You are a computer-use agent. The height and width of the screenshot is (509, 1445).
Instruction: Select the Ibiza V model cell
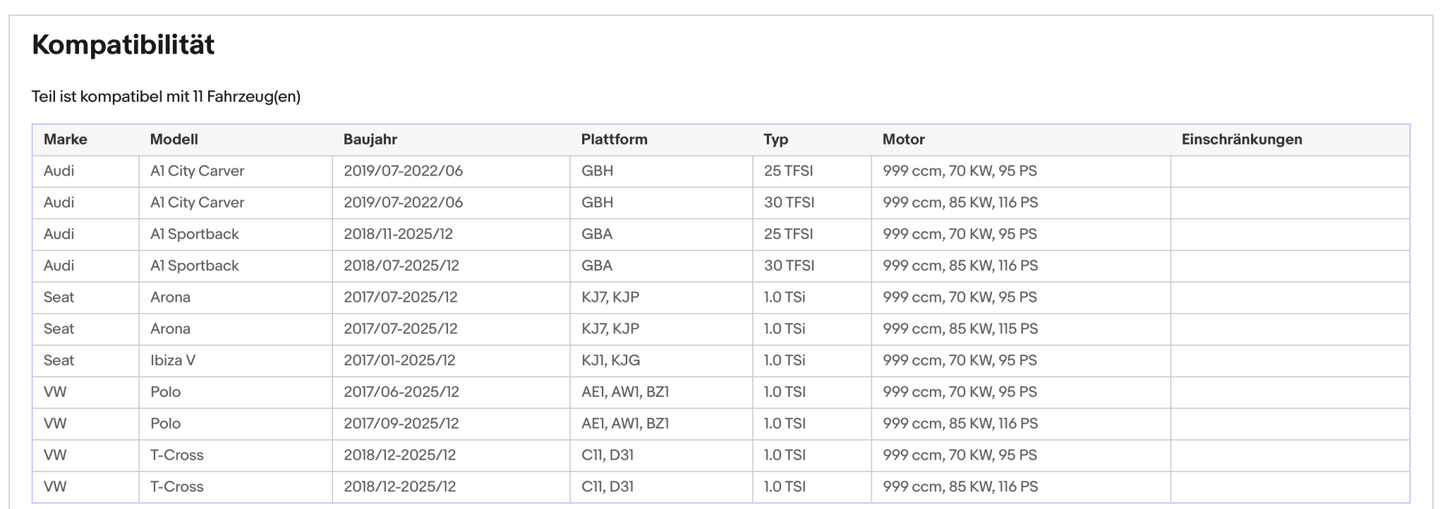point(174,360)
